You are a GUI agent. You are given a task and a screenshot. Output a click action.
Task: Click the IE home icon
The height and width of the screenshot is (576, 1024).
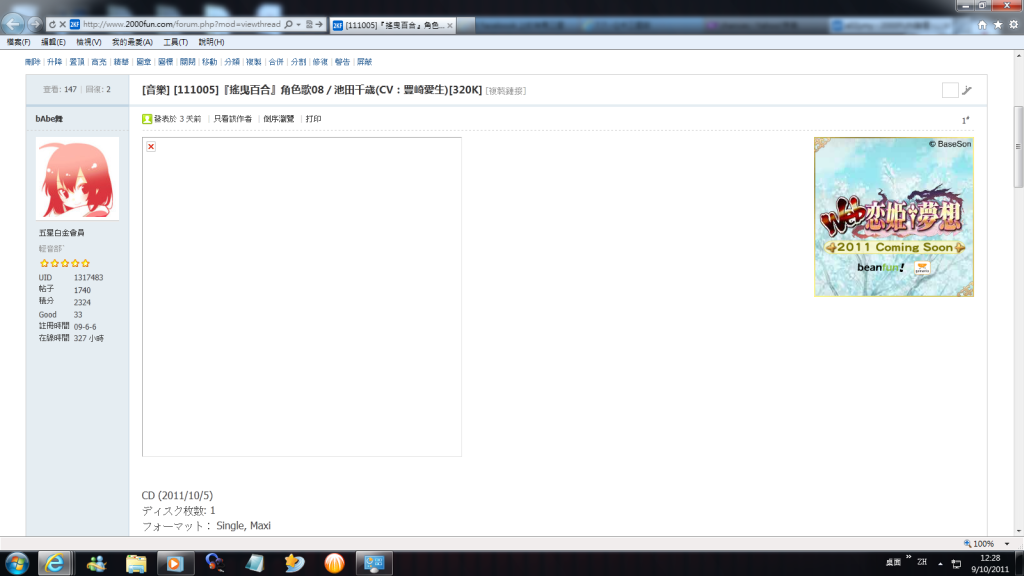(x=982, y=24)
